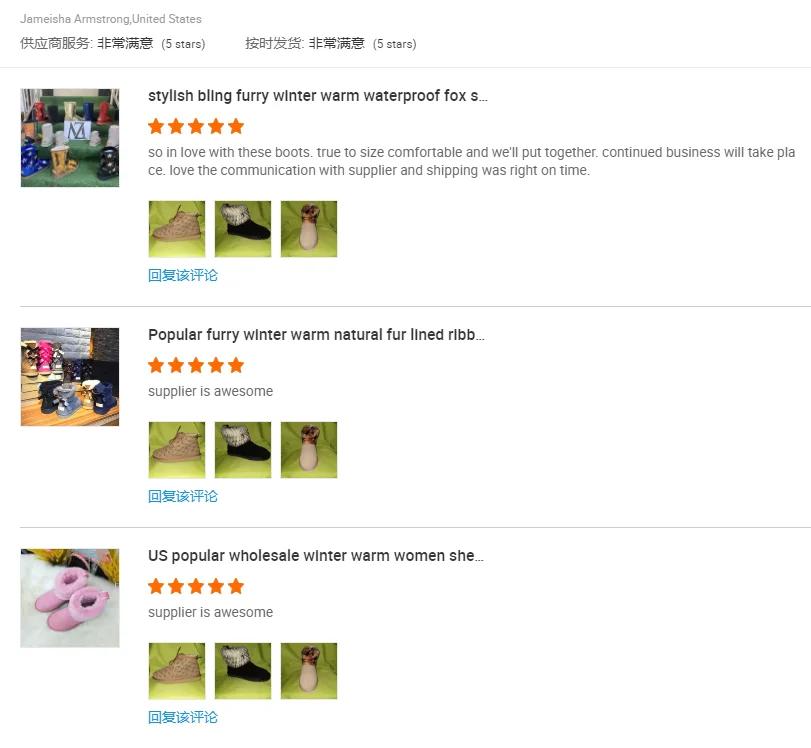View tan lace-up shoe photo in third review
Viewport: 811px width, 748px height.
coord(177,671)
